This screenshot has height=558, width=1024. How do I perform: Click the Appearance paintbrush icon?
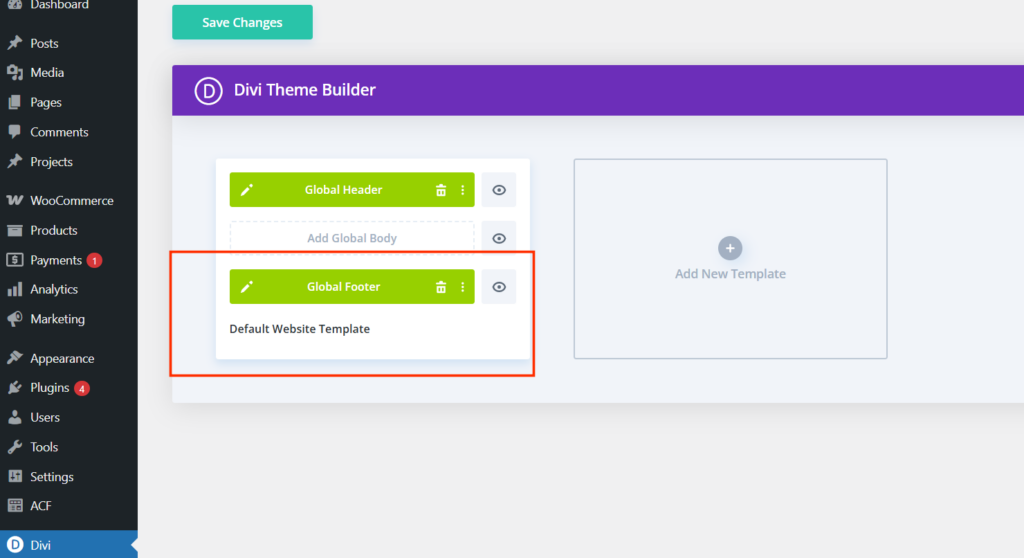click(14, 359)
